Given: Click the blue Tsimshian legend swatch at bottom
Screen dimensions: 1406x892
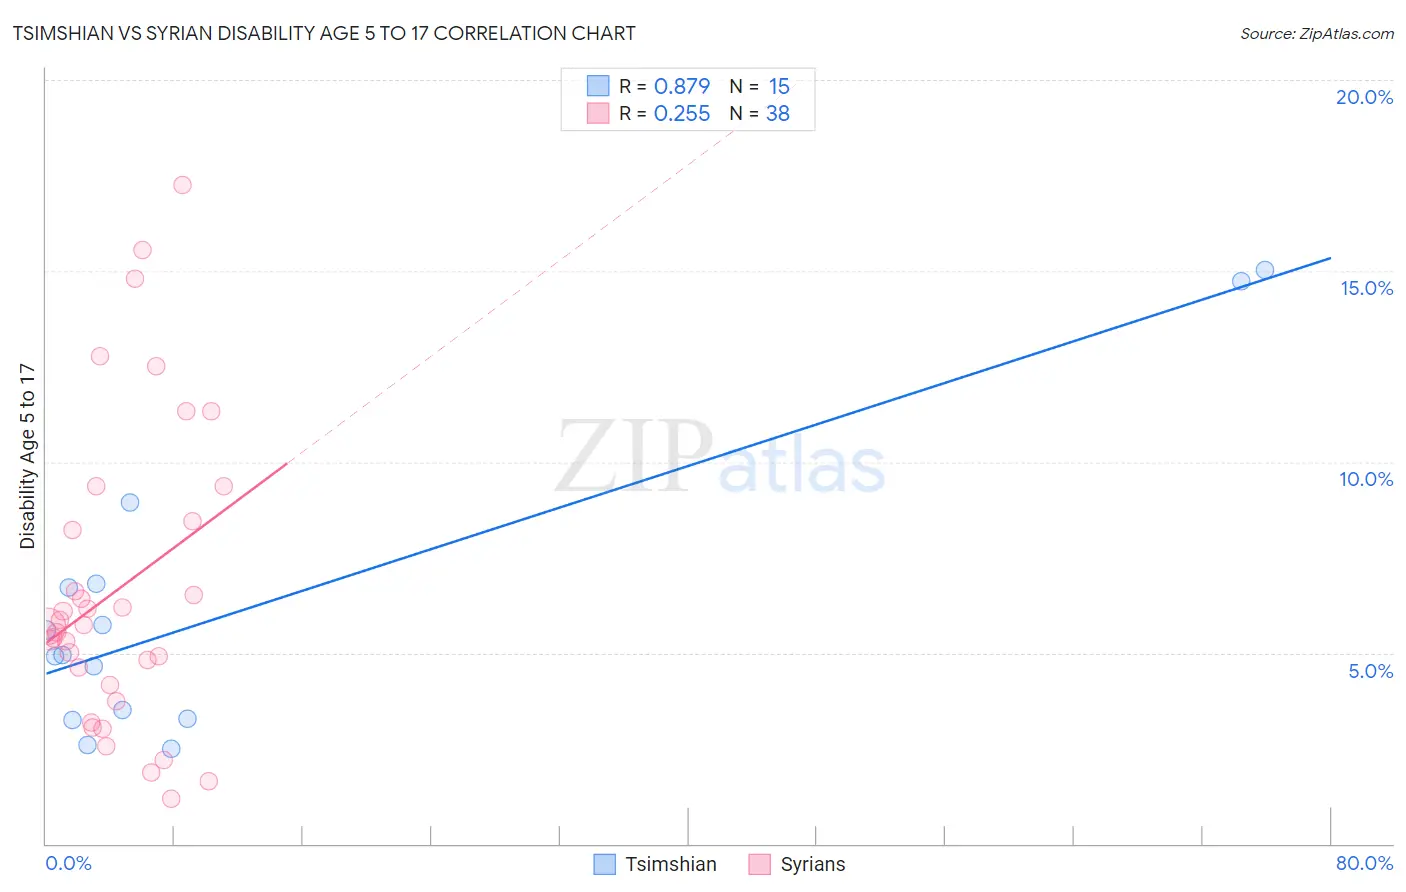Looking at the screenshot, I should click(604, 864).
